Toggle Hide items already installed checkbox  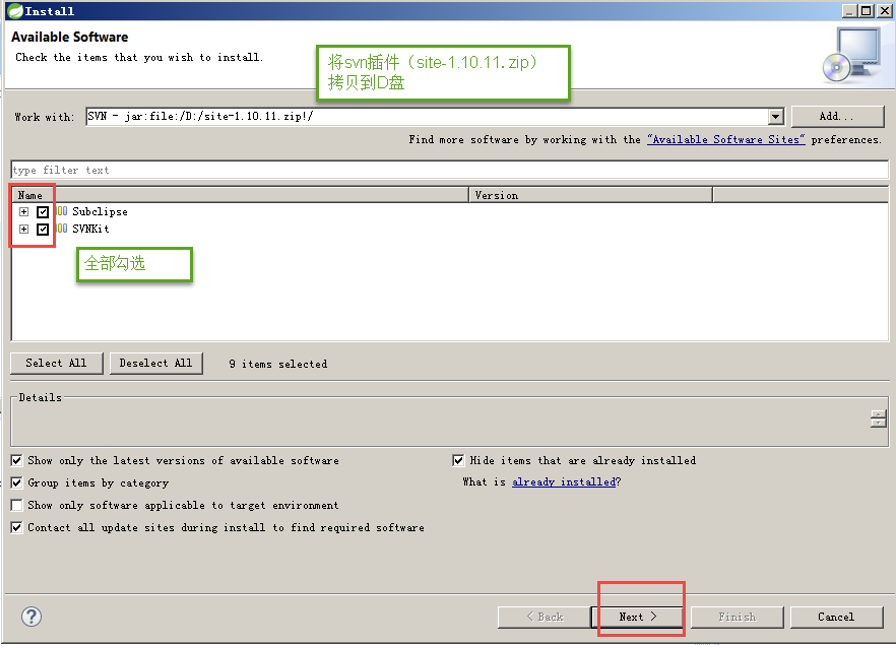[x=458, y=460]
